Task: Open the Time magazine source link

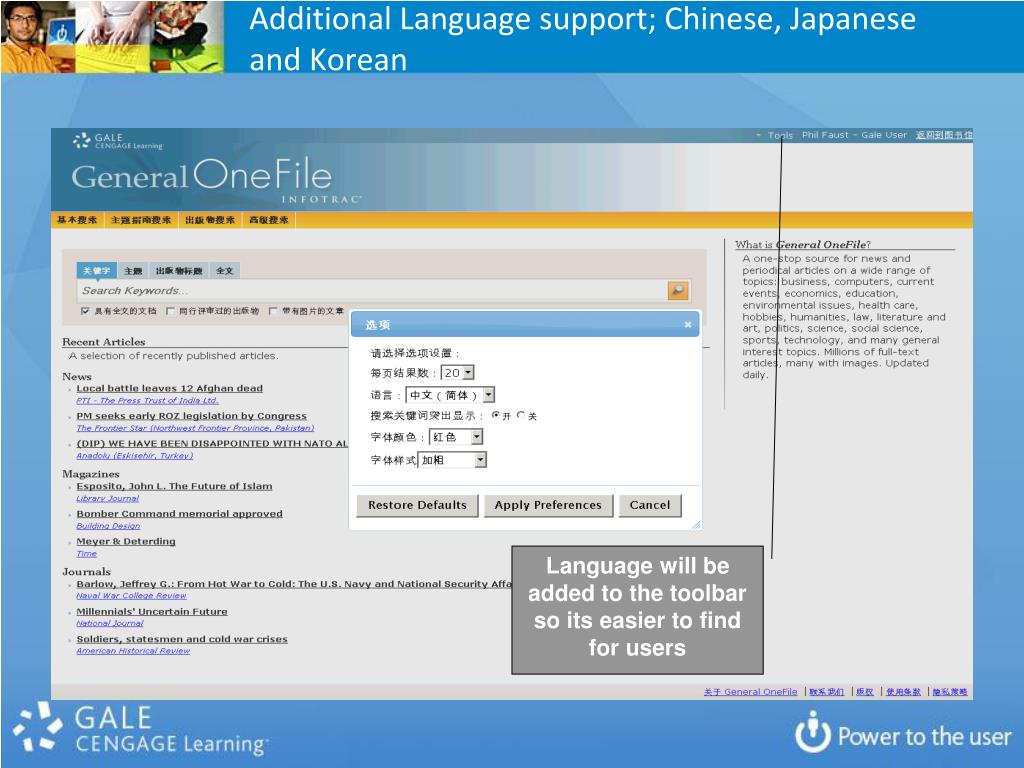Action: click(87, 554)
